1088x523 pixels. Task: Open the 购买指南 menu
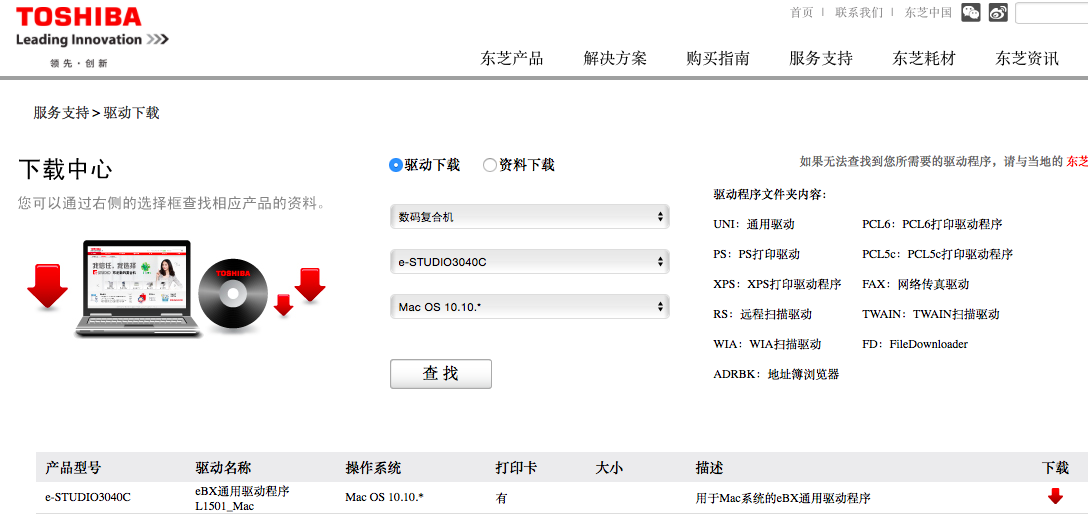[x=717, y=58]
